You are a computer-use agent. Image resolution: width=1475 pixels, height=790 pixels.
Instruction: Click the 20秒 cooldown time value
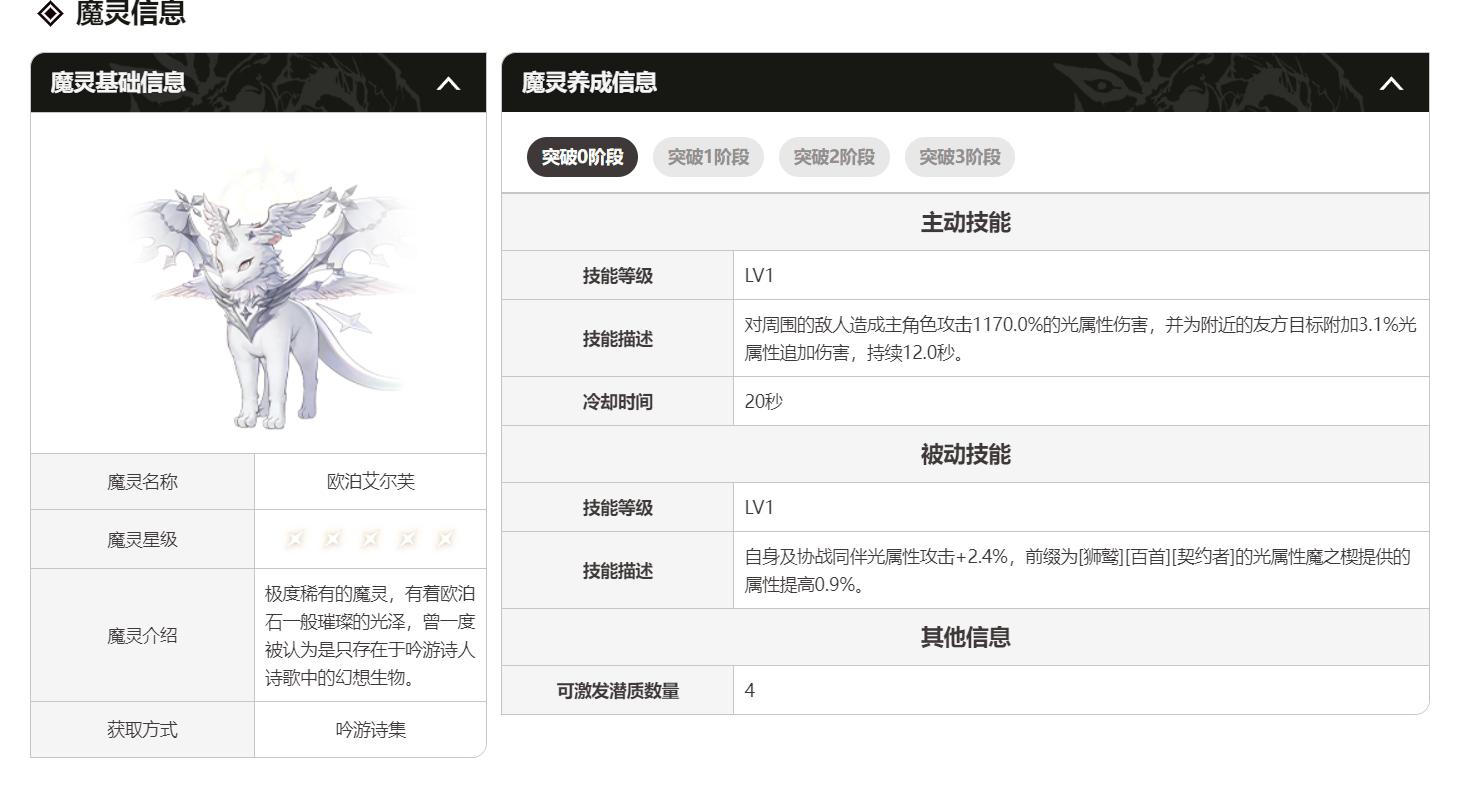point(764,401)
